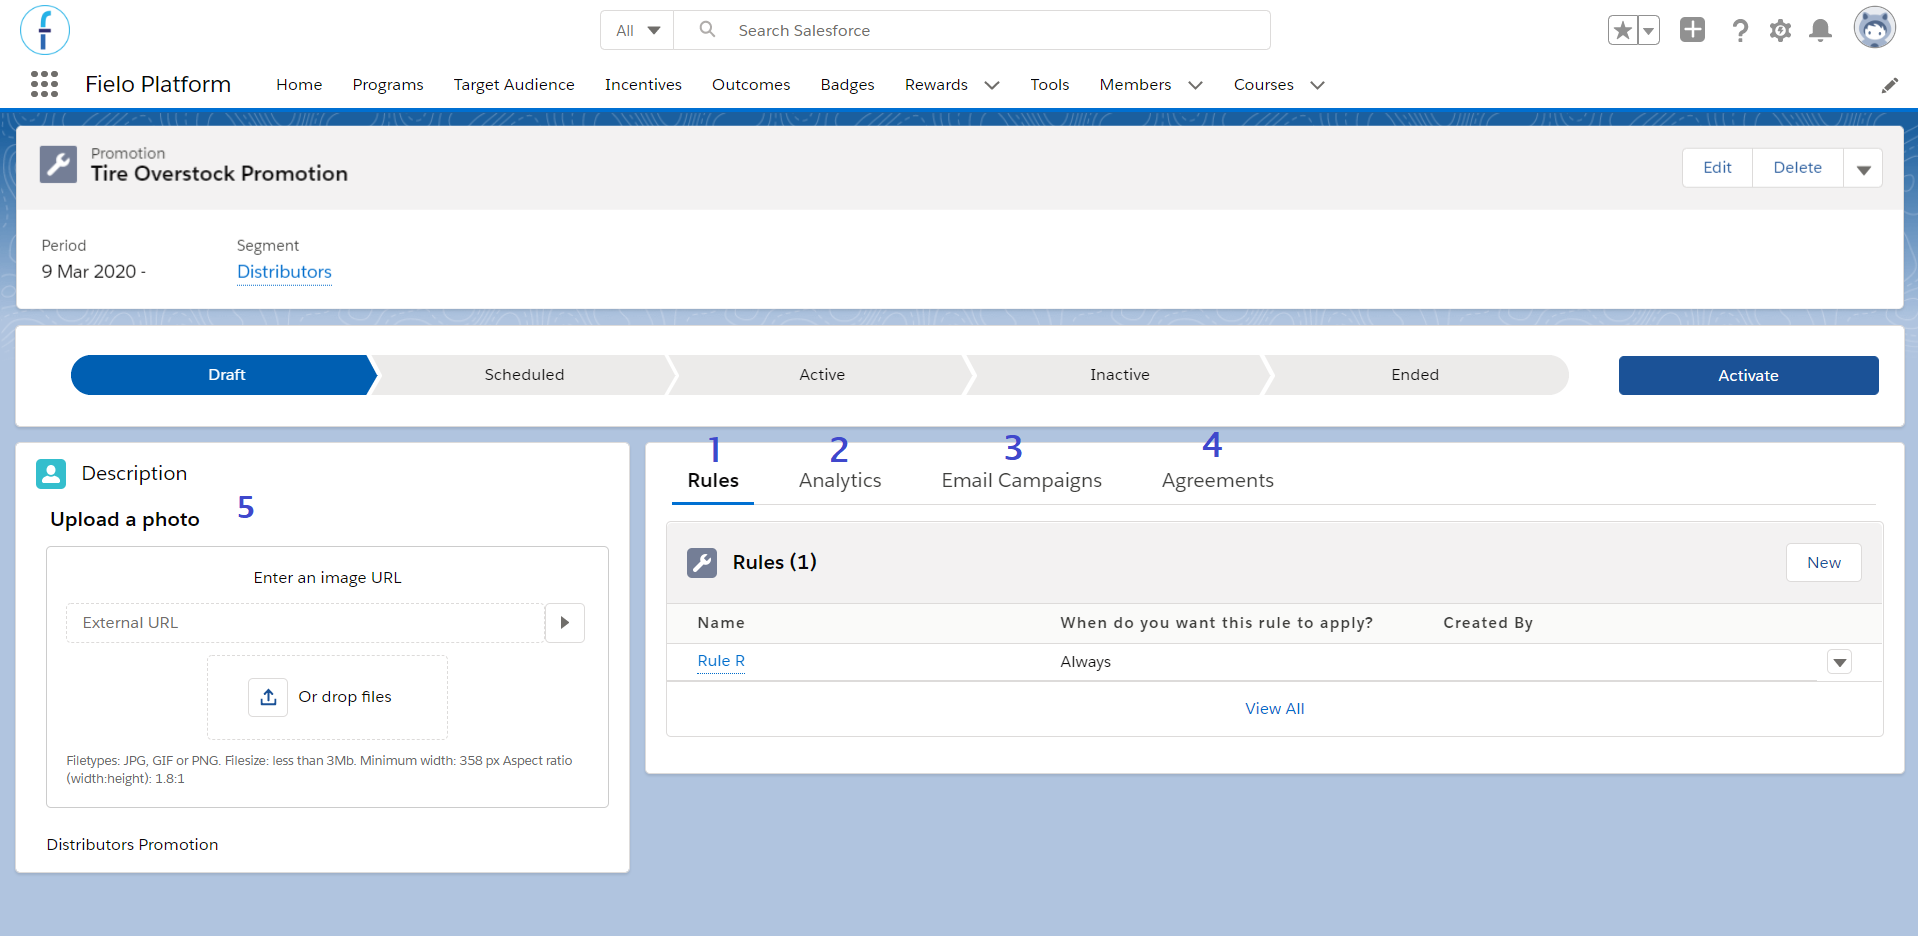The image size is (1918, 936).
Task: Create a New rule
Action: (1823, 563)
